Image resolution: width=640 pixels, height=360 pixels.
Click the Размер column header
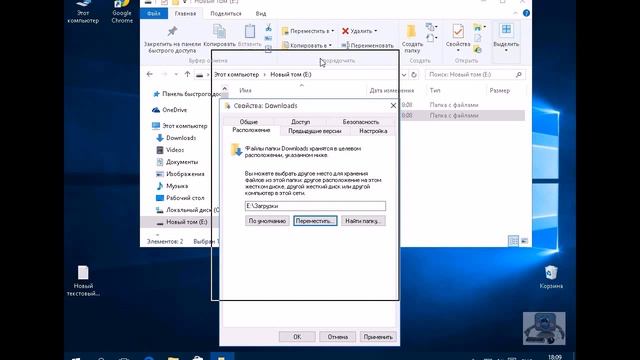499,91
